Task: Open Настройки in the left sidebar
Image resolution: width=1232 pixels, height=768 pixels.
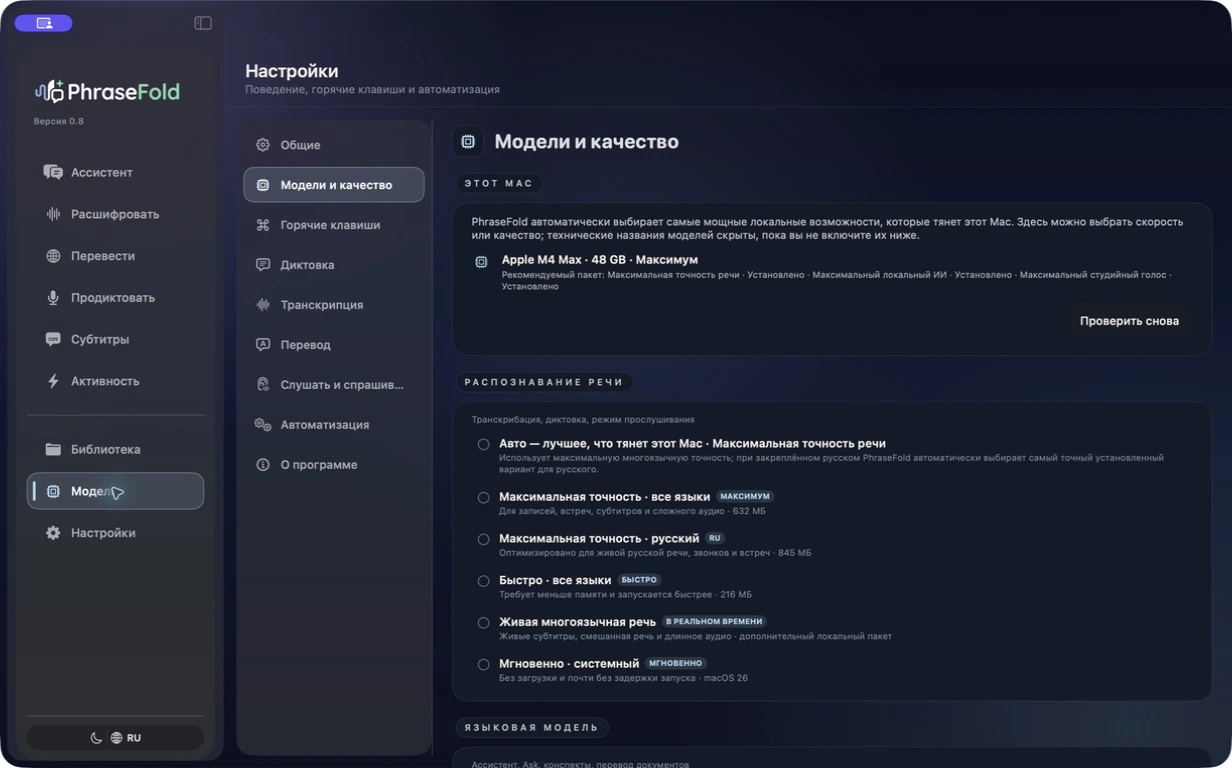Action: [x=115, y=533]
